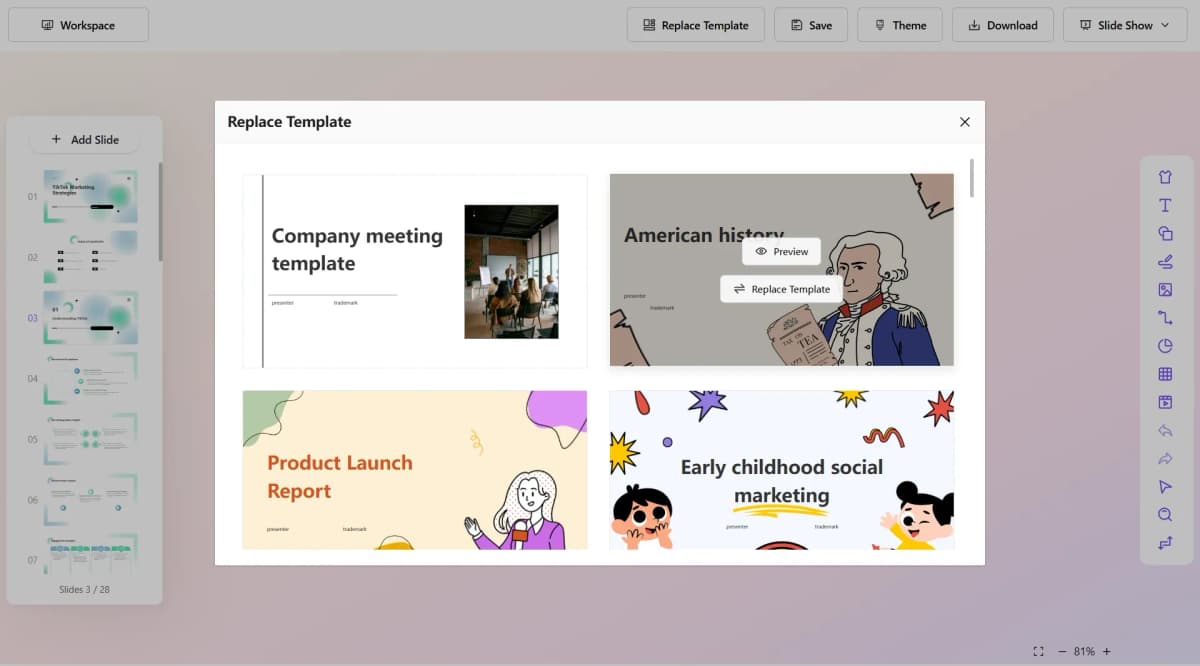Select slide 02 thumbnail

[x=91, y=257]
